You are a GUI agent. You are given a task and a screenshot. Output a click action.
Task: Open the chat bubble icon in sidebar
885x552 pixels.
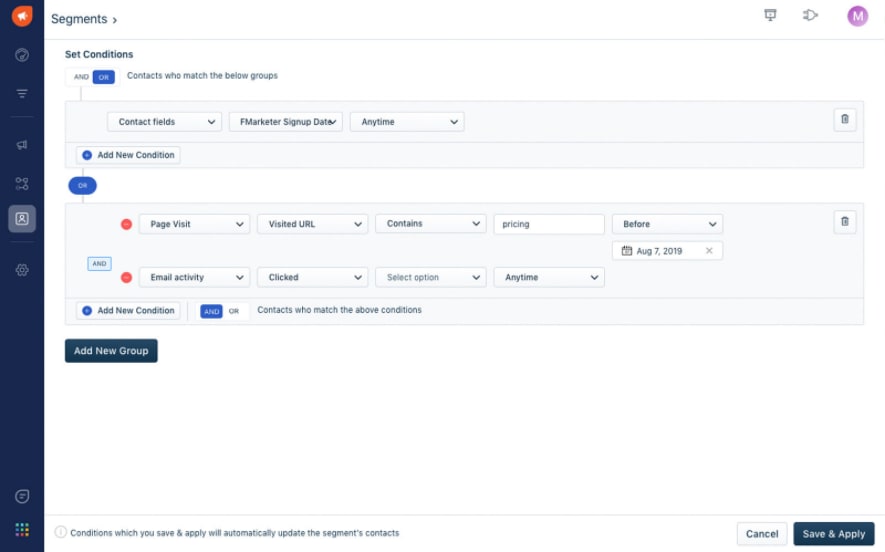coord(22,496)
